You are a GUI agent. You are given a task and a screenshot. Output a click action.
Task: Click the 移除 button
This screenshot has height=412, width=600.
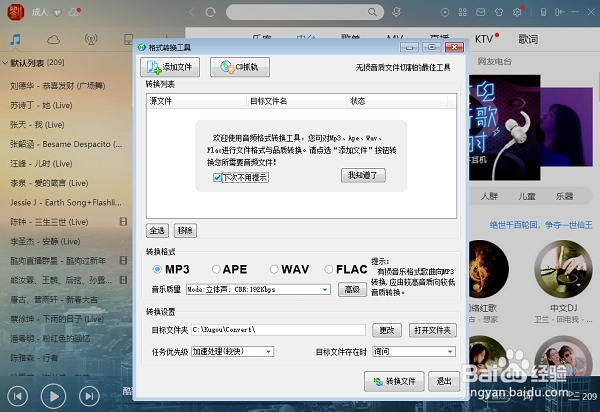[185, 230]
